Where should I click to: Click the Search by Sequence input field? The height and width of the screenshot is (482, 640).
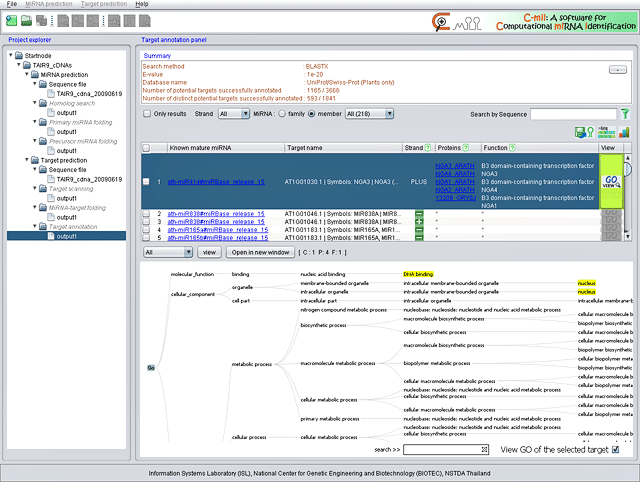click(x=573, y=114)
